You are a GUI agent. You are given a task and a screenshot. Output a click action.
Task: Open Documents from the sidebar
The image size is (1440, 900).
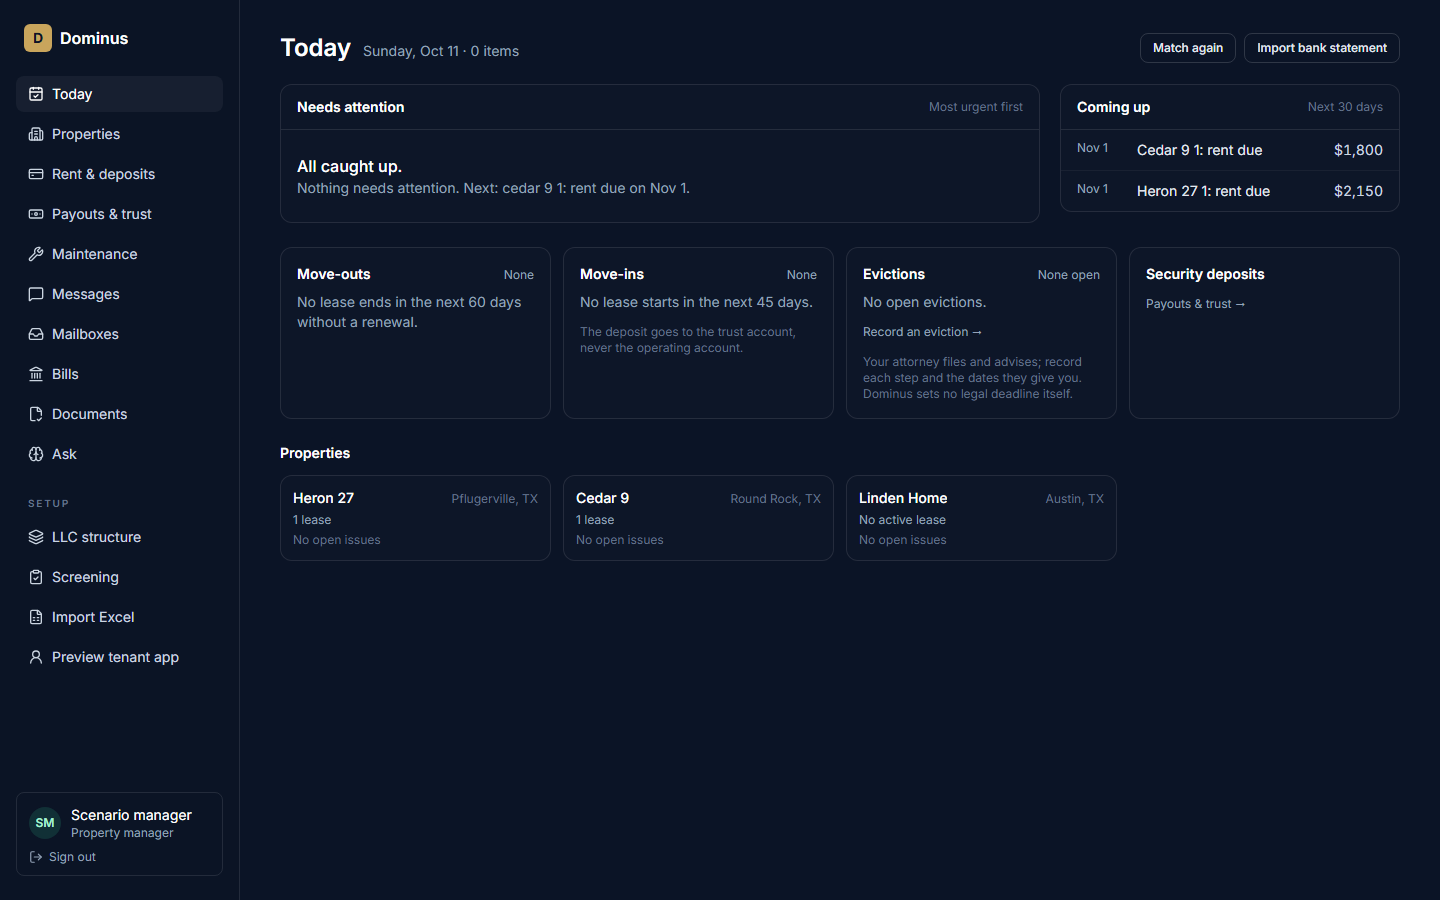coord(119,414)
